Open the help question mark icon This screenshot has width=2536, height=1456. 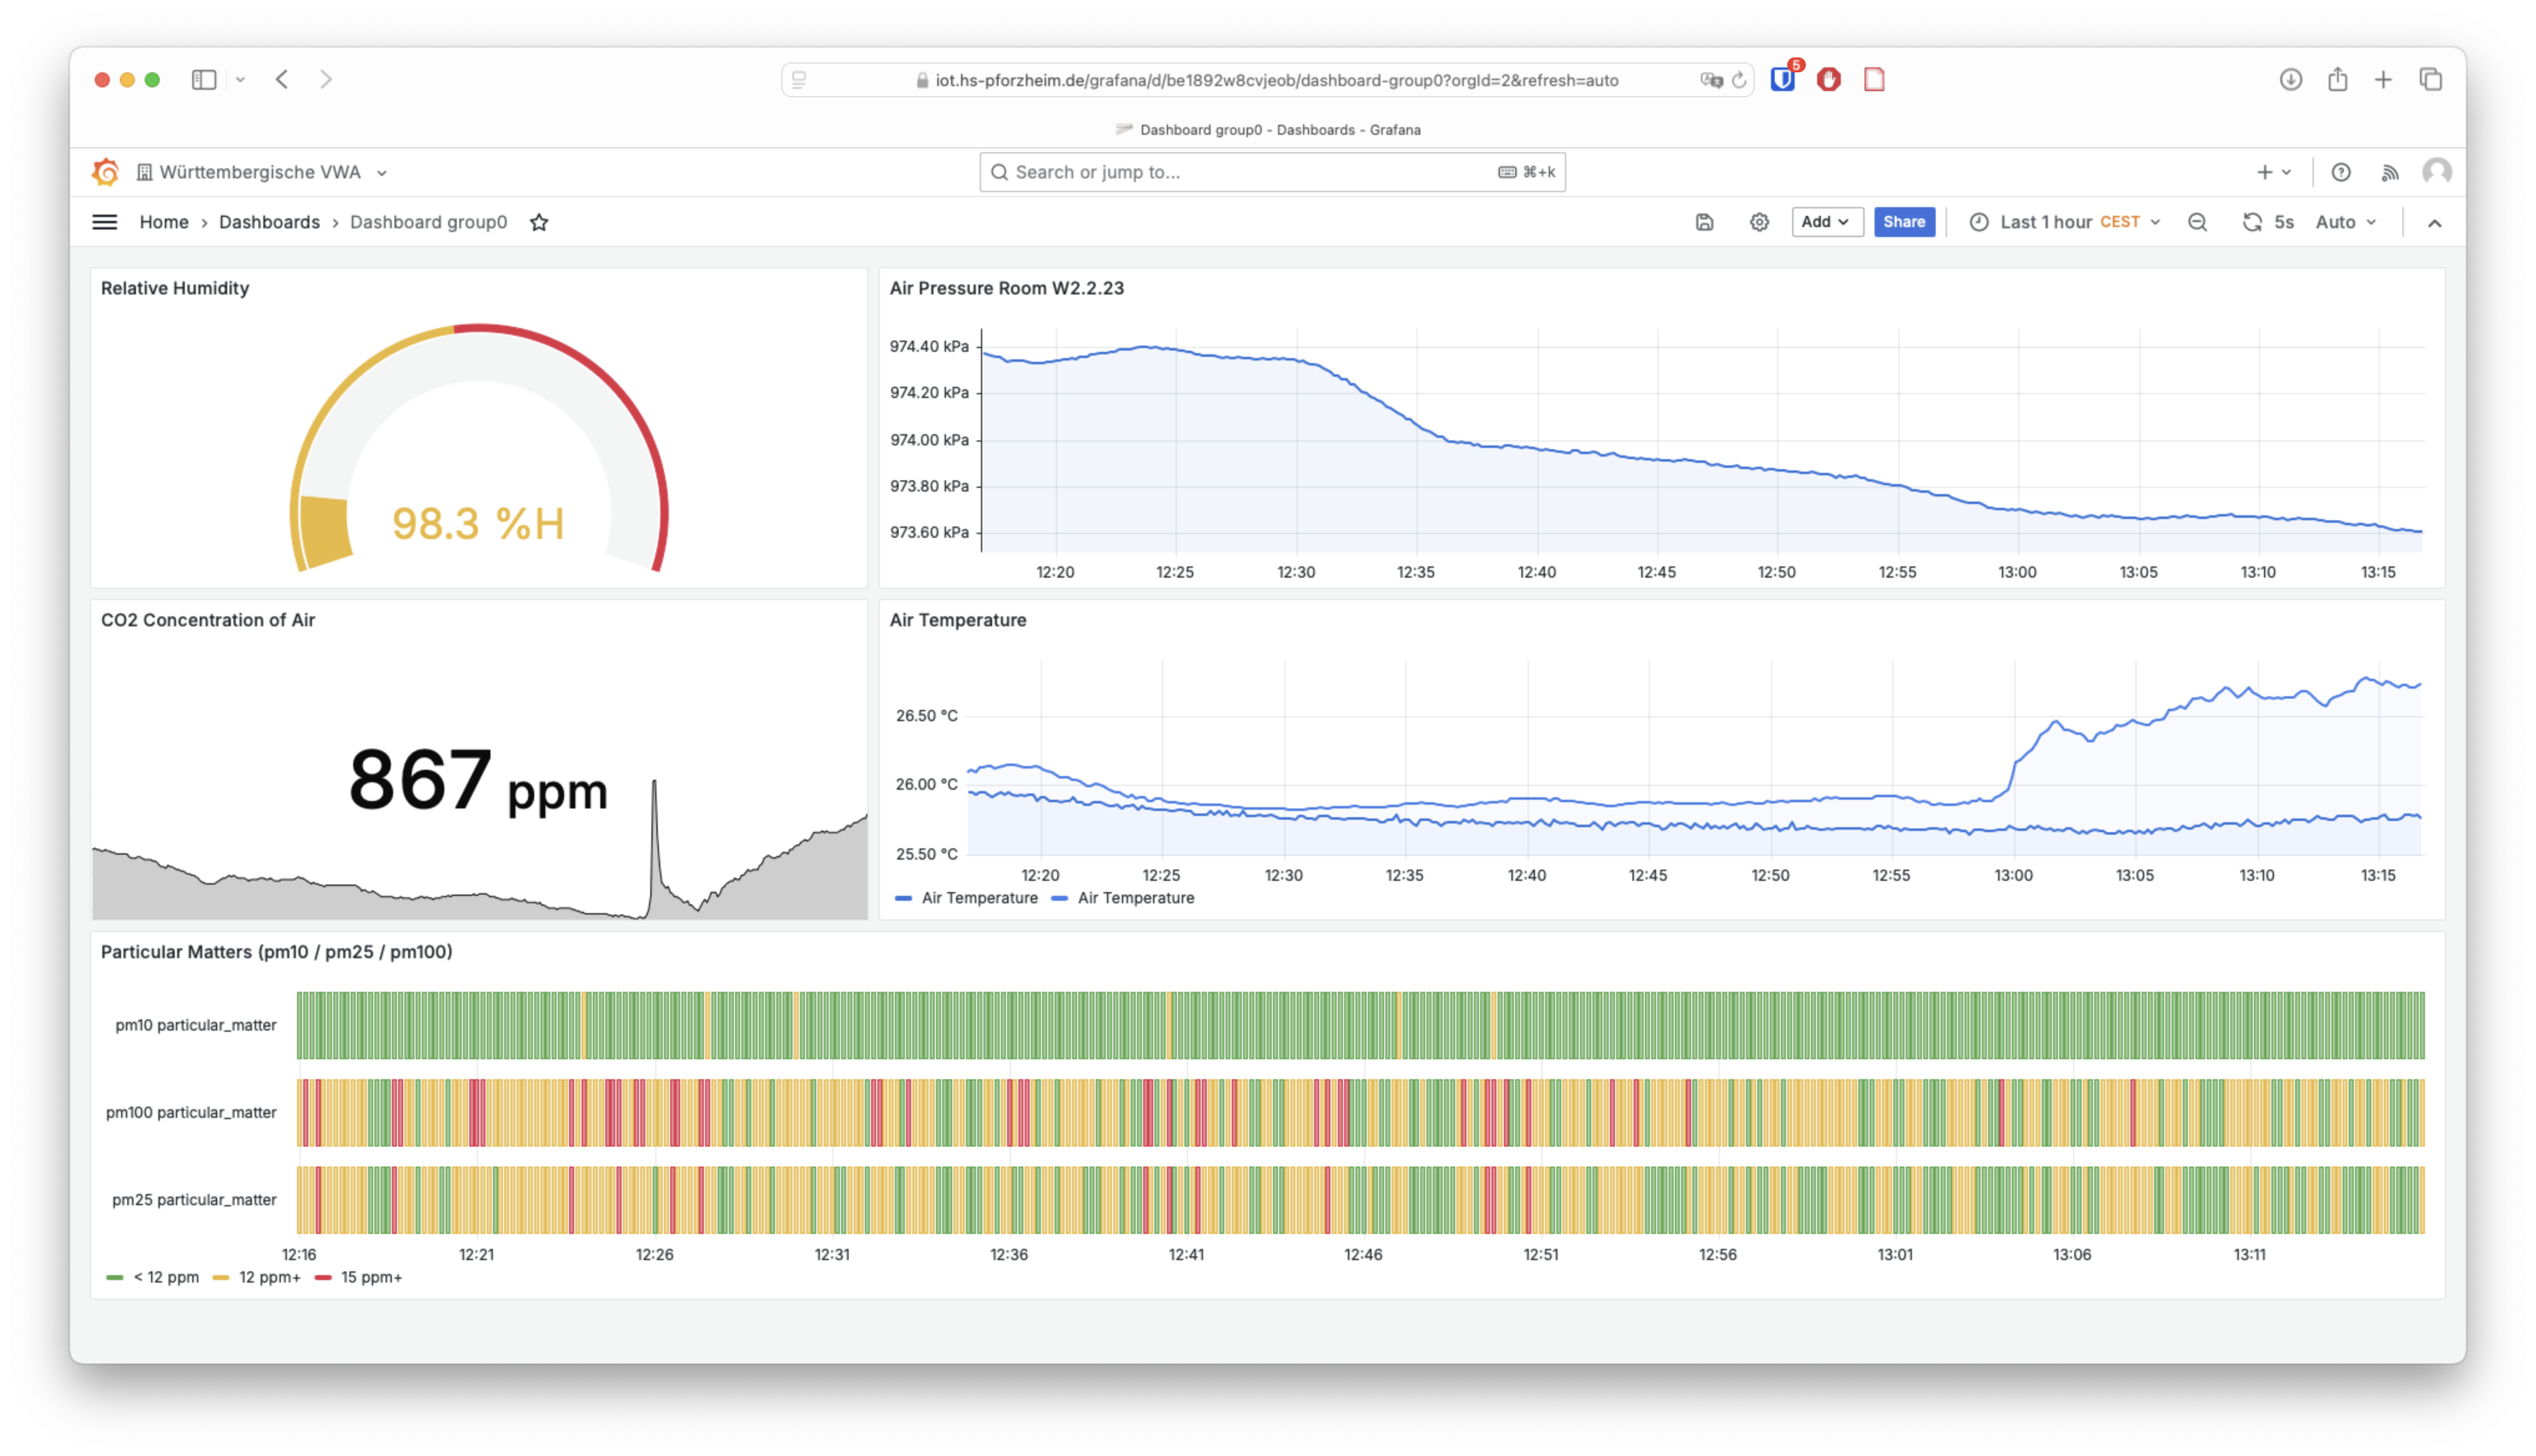pos(2341,171)
